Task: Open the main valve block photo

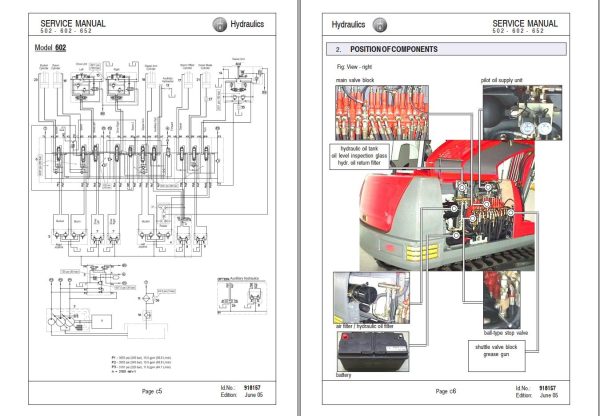Action: click(x=382, y=113)
